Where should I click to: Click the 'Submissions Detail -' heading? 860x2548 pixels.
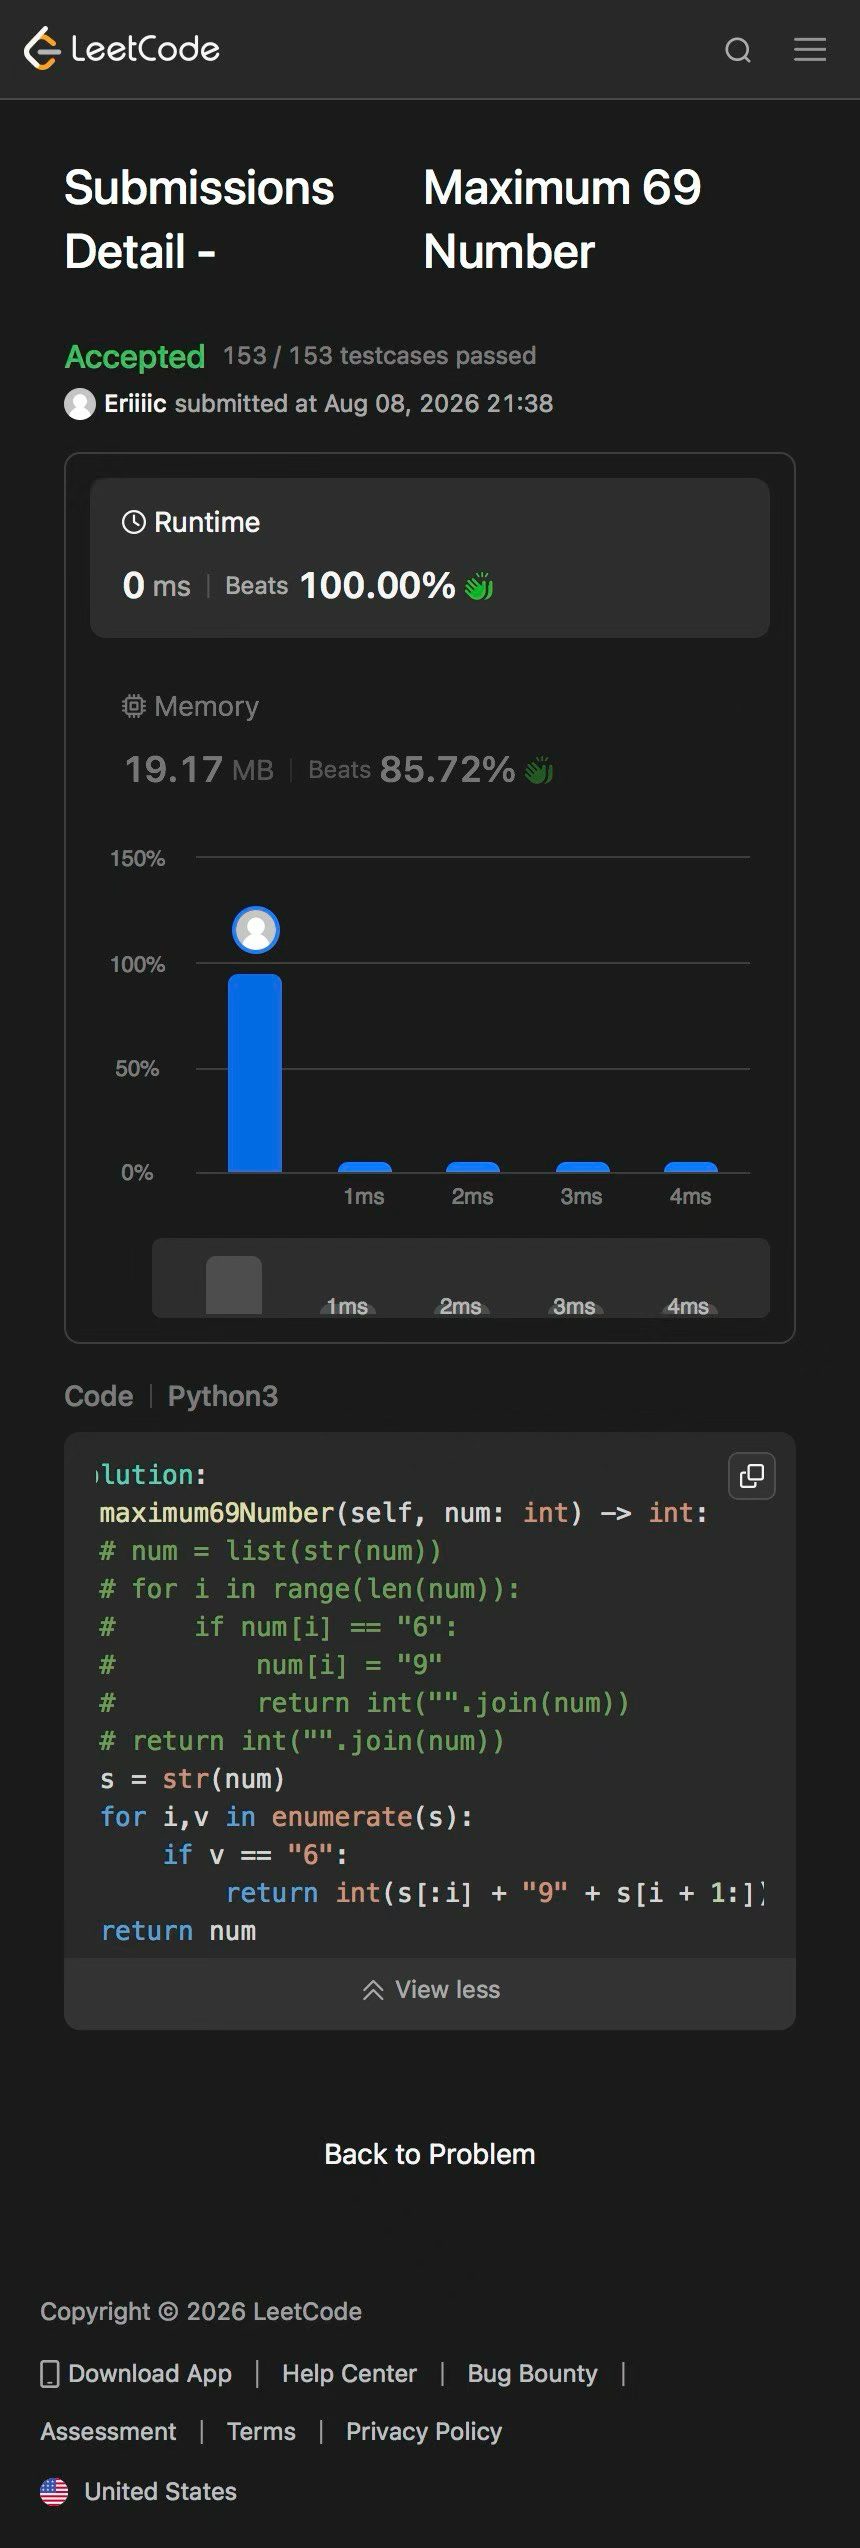[199, 219]
